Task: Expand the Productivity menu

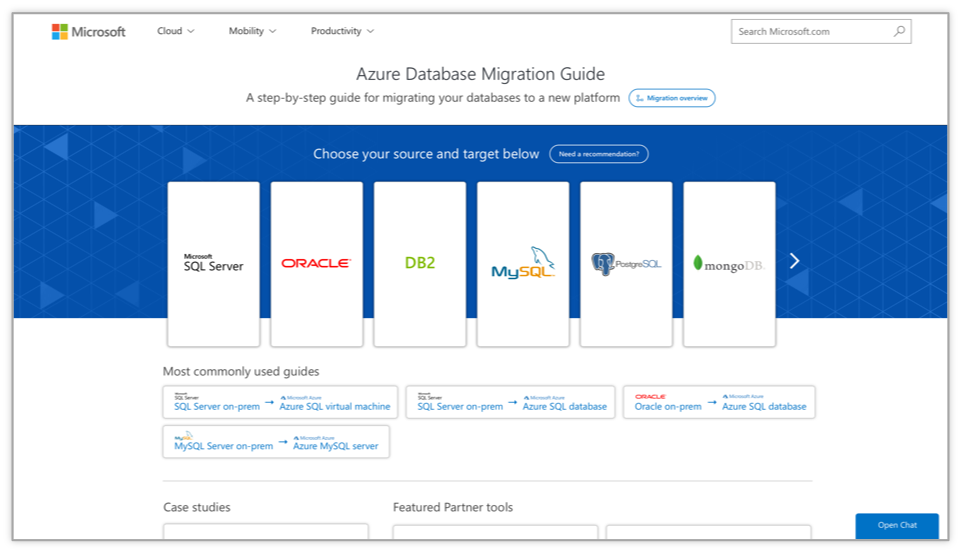Action: [x=342, y=31]
